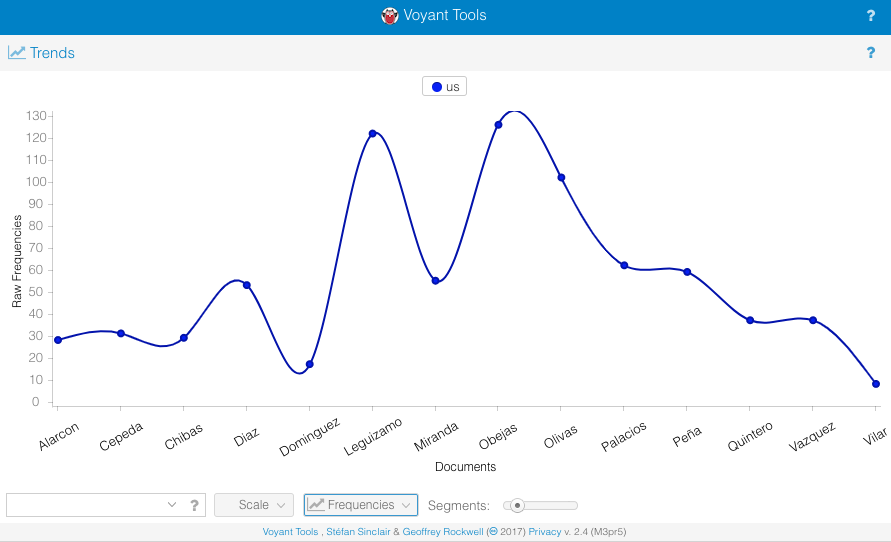Select the Diaz data point
Screen dimensions: 891x542
247,285
